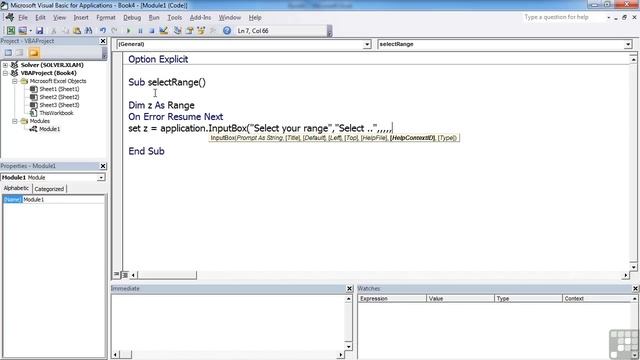
Task: Select Sheet1 (Sheet1) in project tree
Action: [59, 89]
